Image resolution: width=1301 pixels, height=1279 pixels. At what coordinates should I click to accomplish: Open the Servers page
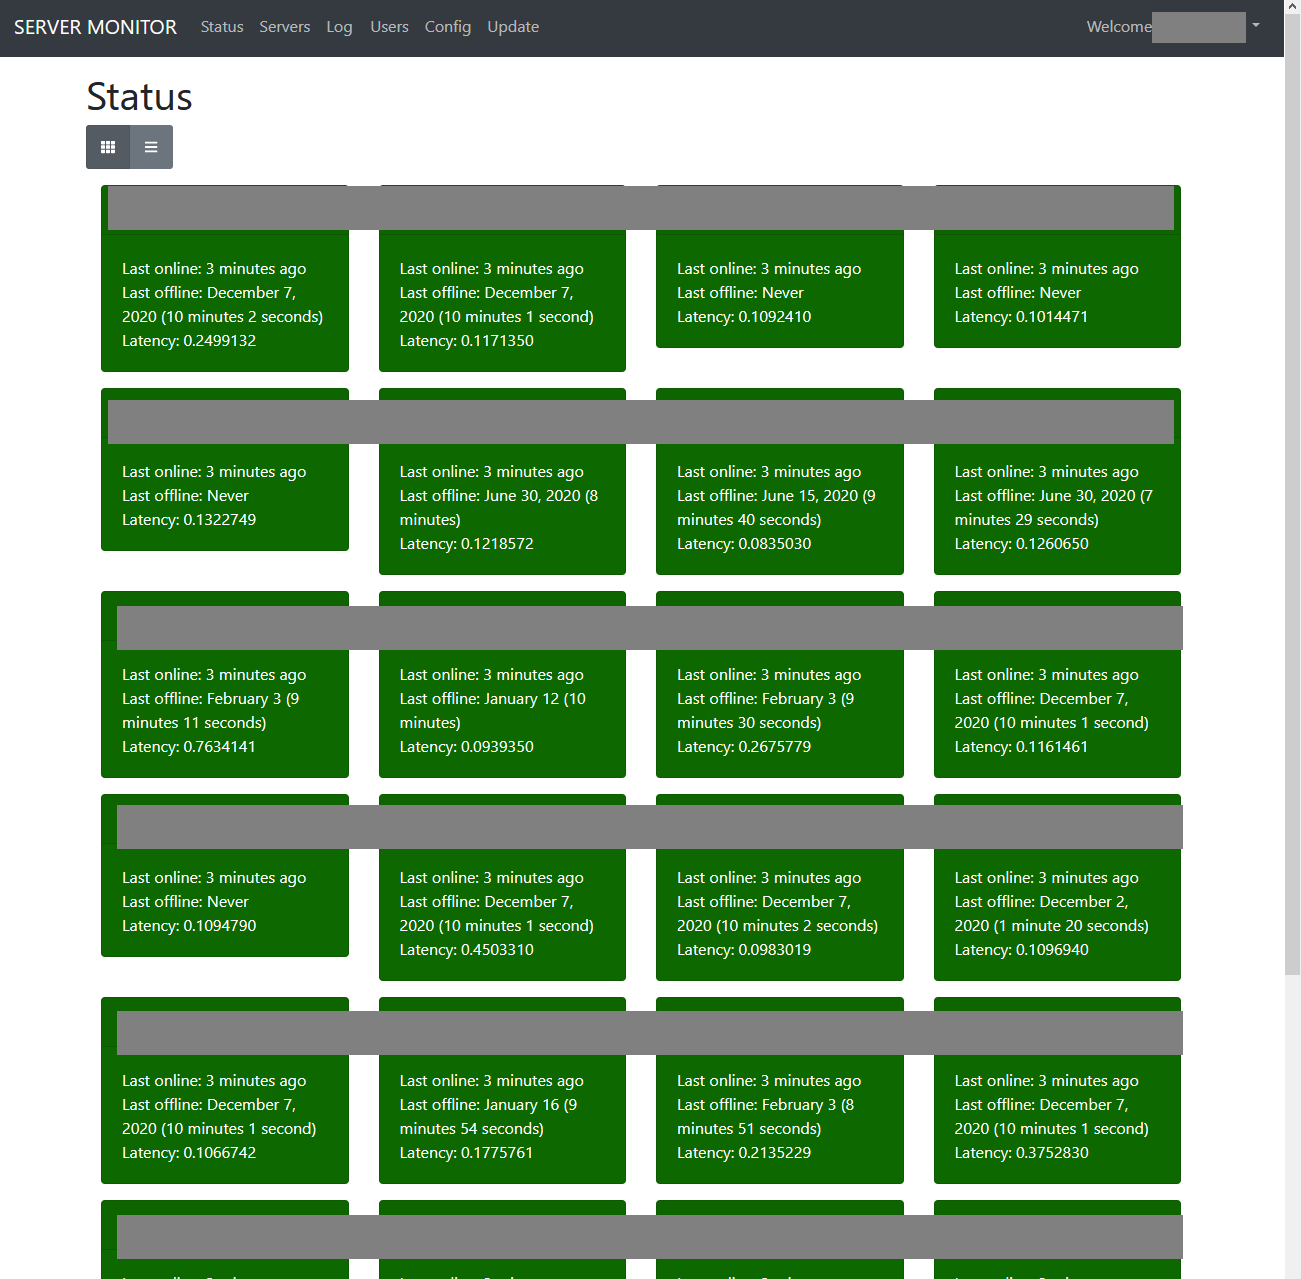285,27
